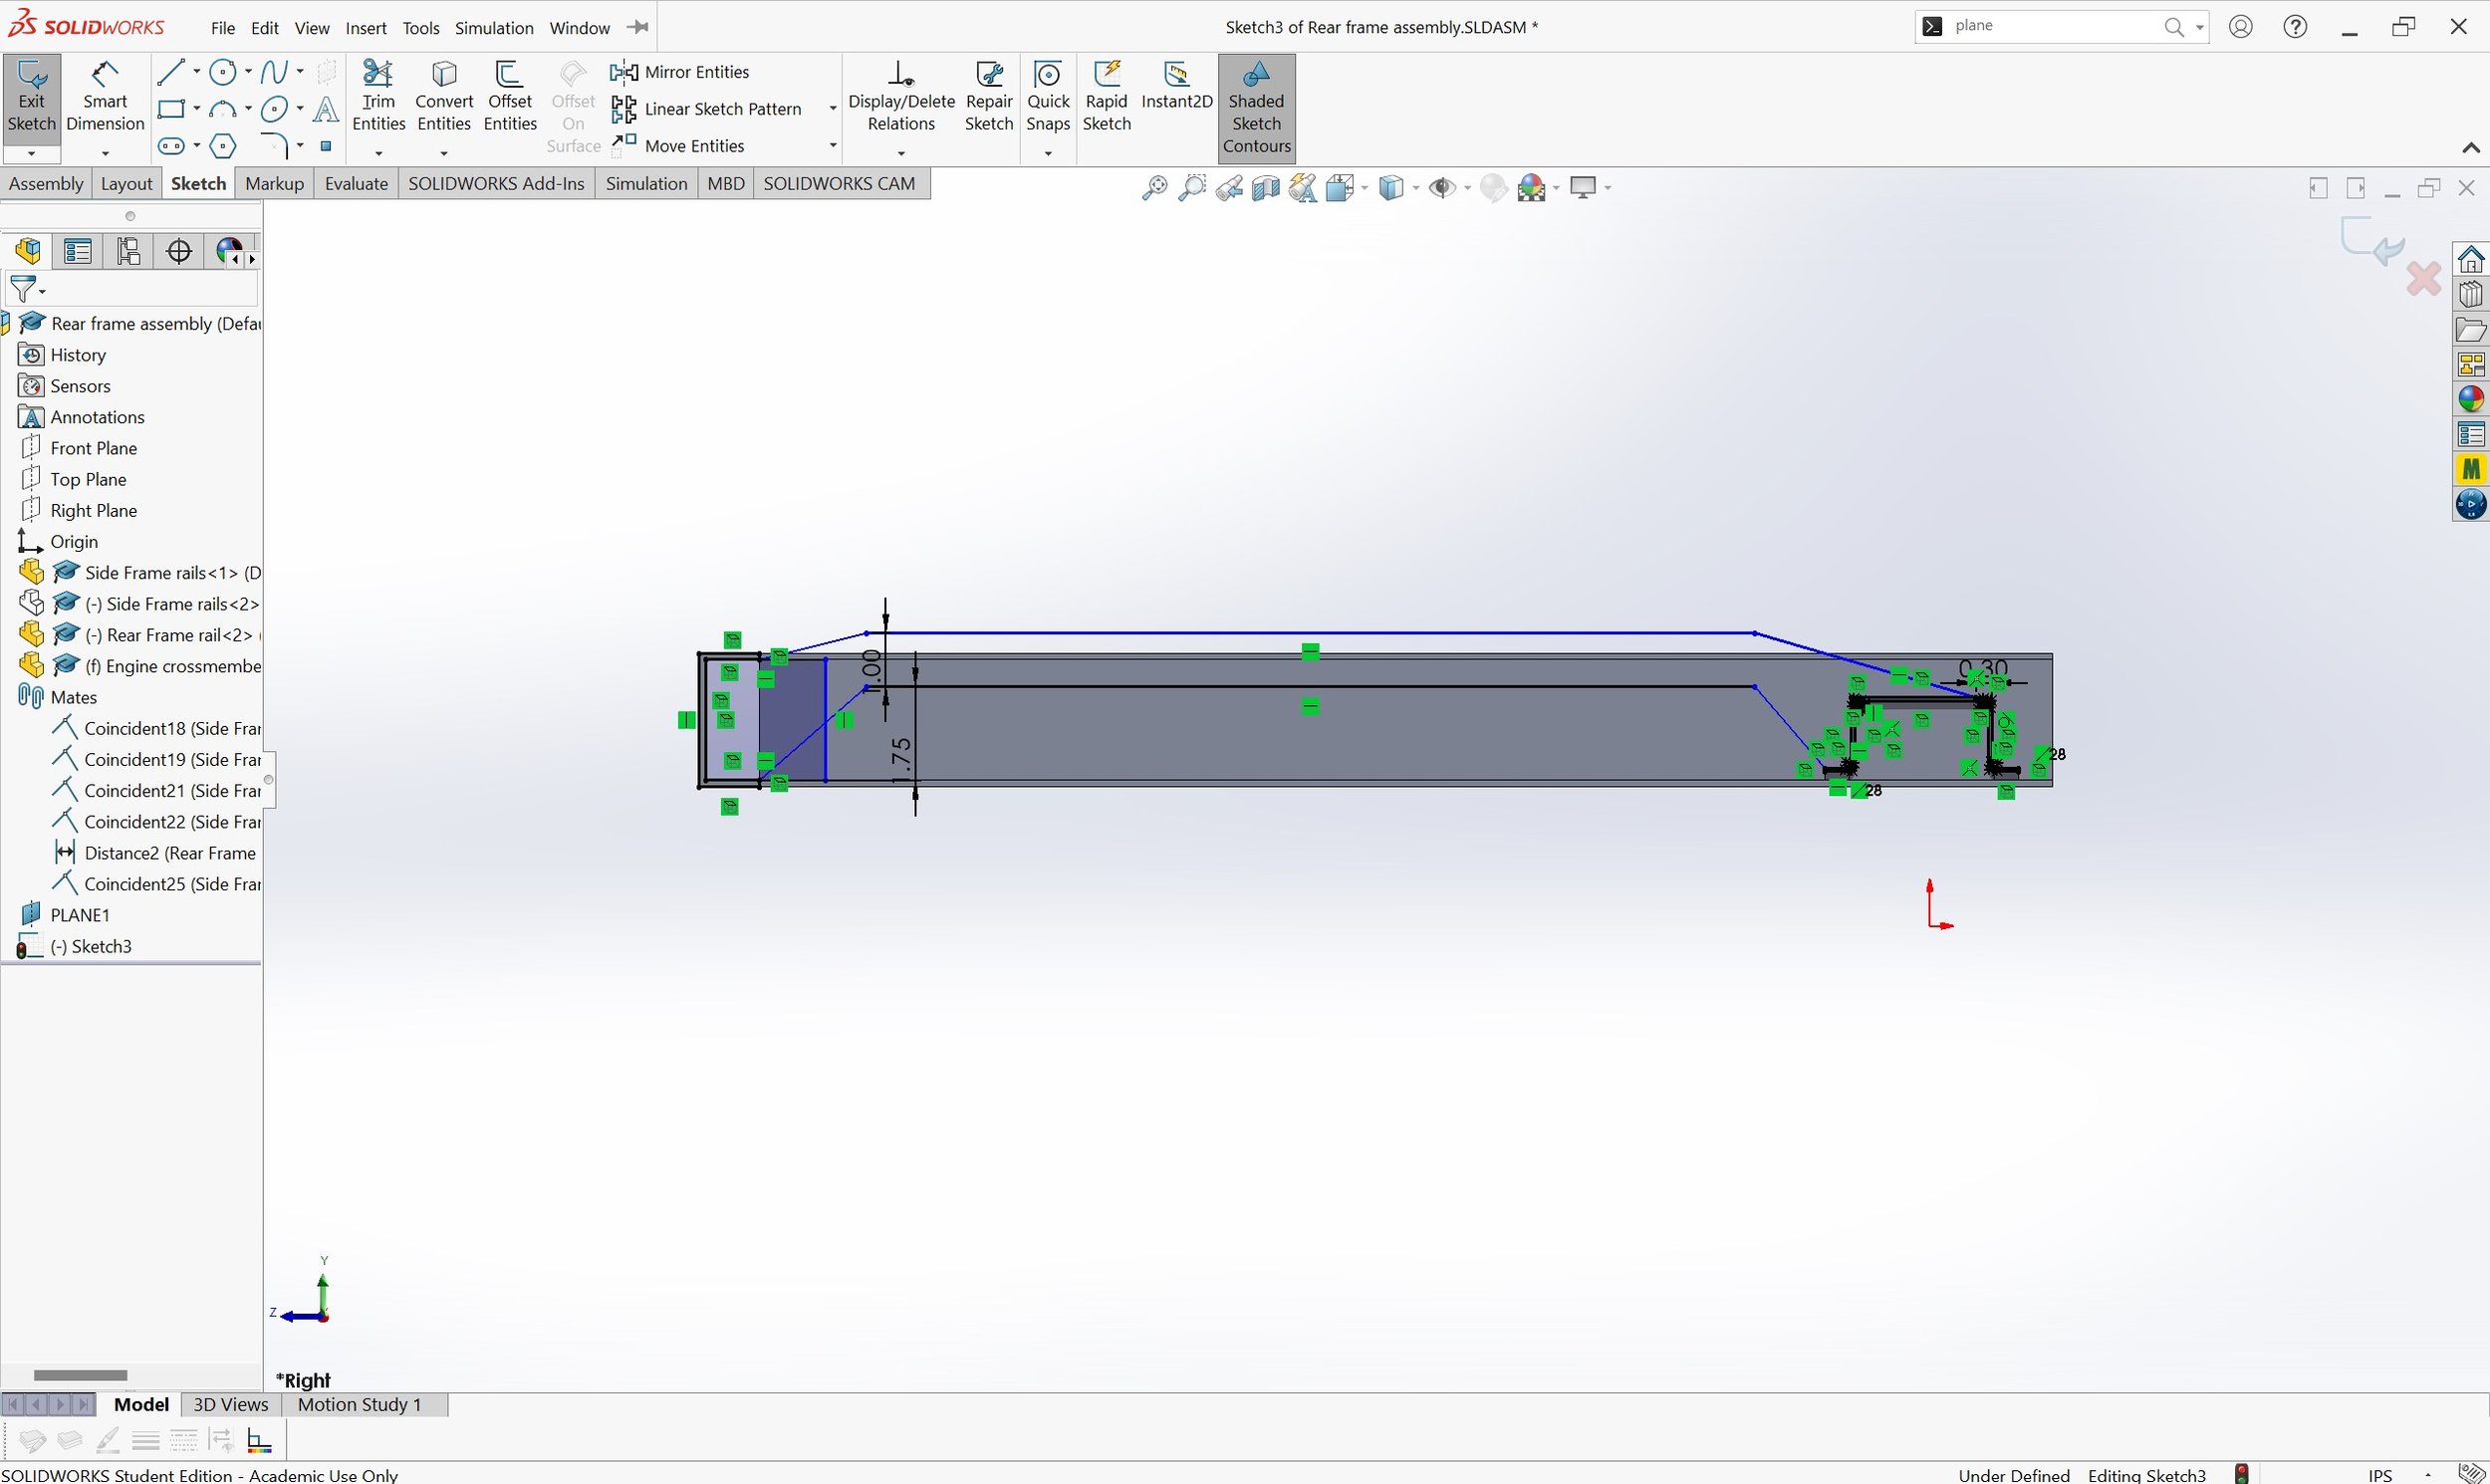The width and height of the screenshot is (2490, 1484).
Task: Switch to the Motion Study 1 tab
Action: coord(360,1405)
